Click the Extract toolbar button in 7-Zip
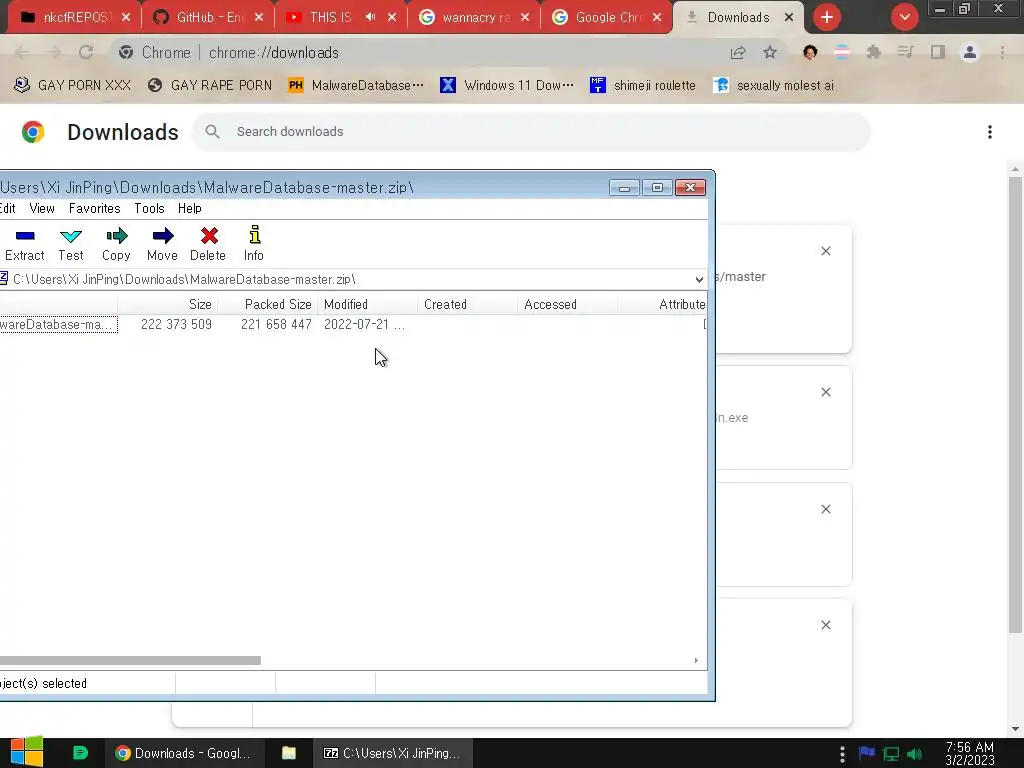The image size is (1024, 768). (25, 244)
